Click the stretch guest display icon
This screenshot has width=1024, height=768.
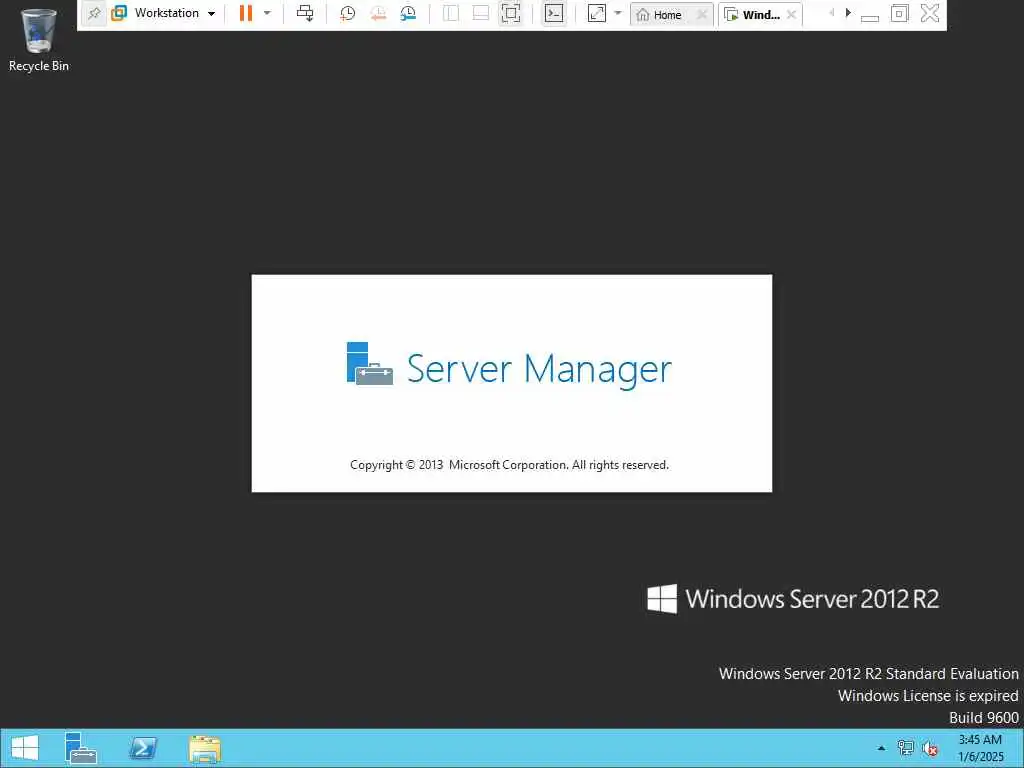pyautogui.click(x=597, y=13)
